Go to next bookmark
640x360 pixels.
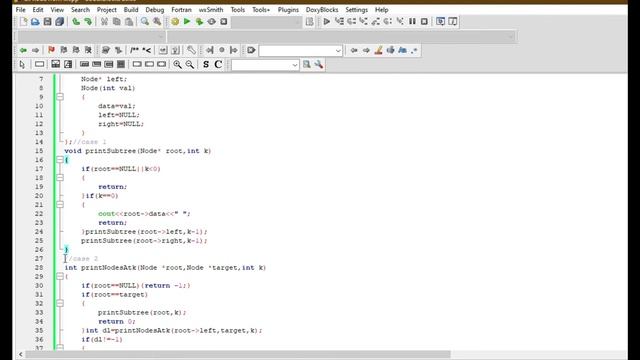[76, 50]
